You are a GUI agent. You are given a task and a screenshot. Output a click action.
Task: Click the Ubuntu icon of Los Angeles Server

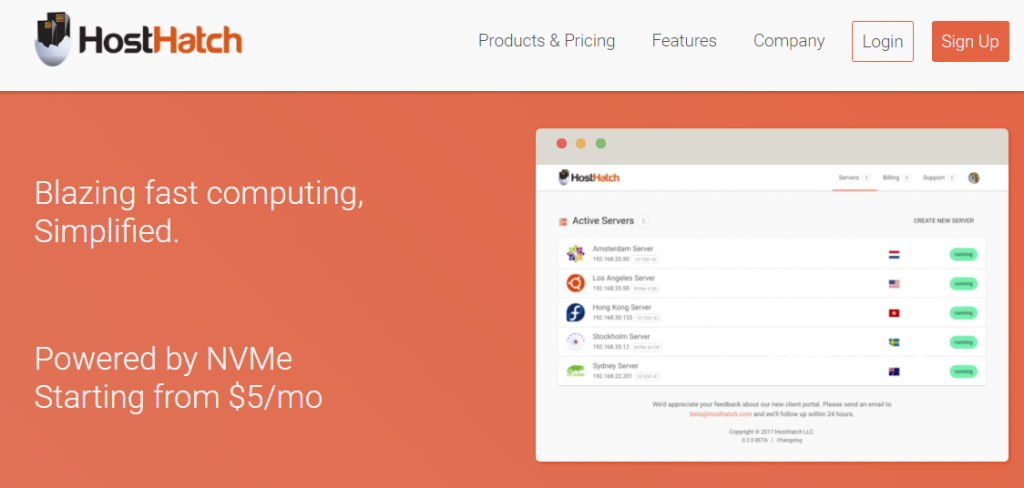pyautogui.click(x=575, y=283)
